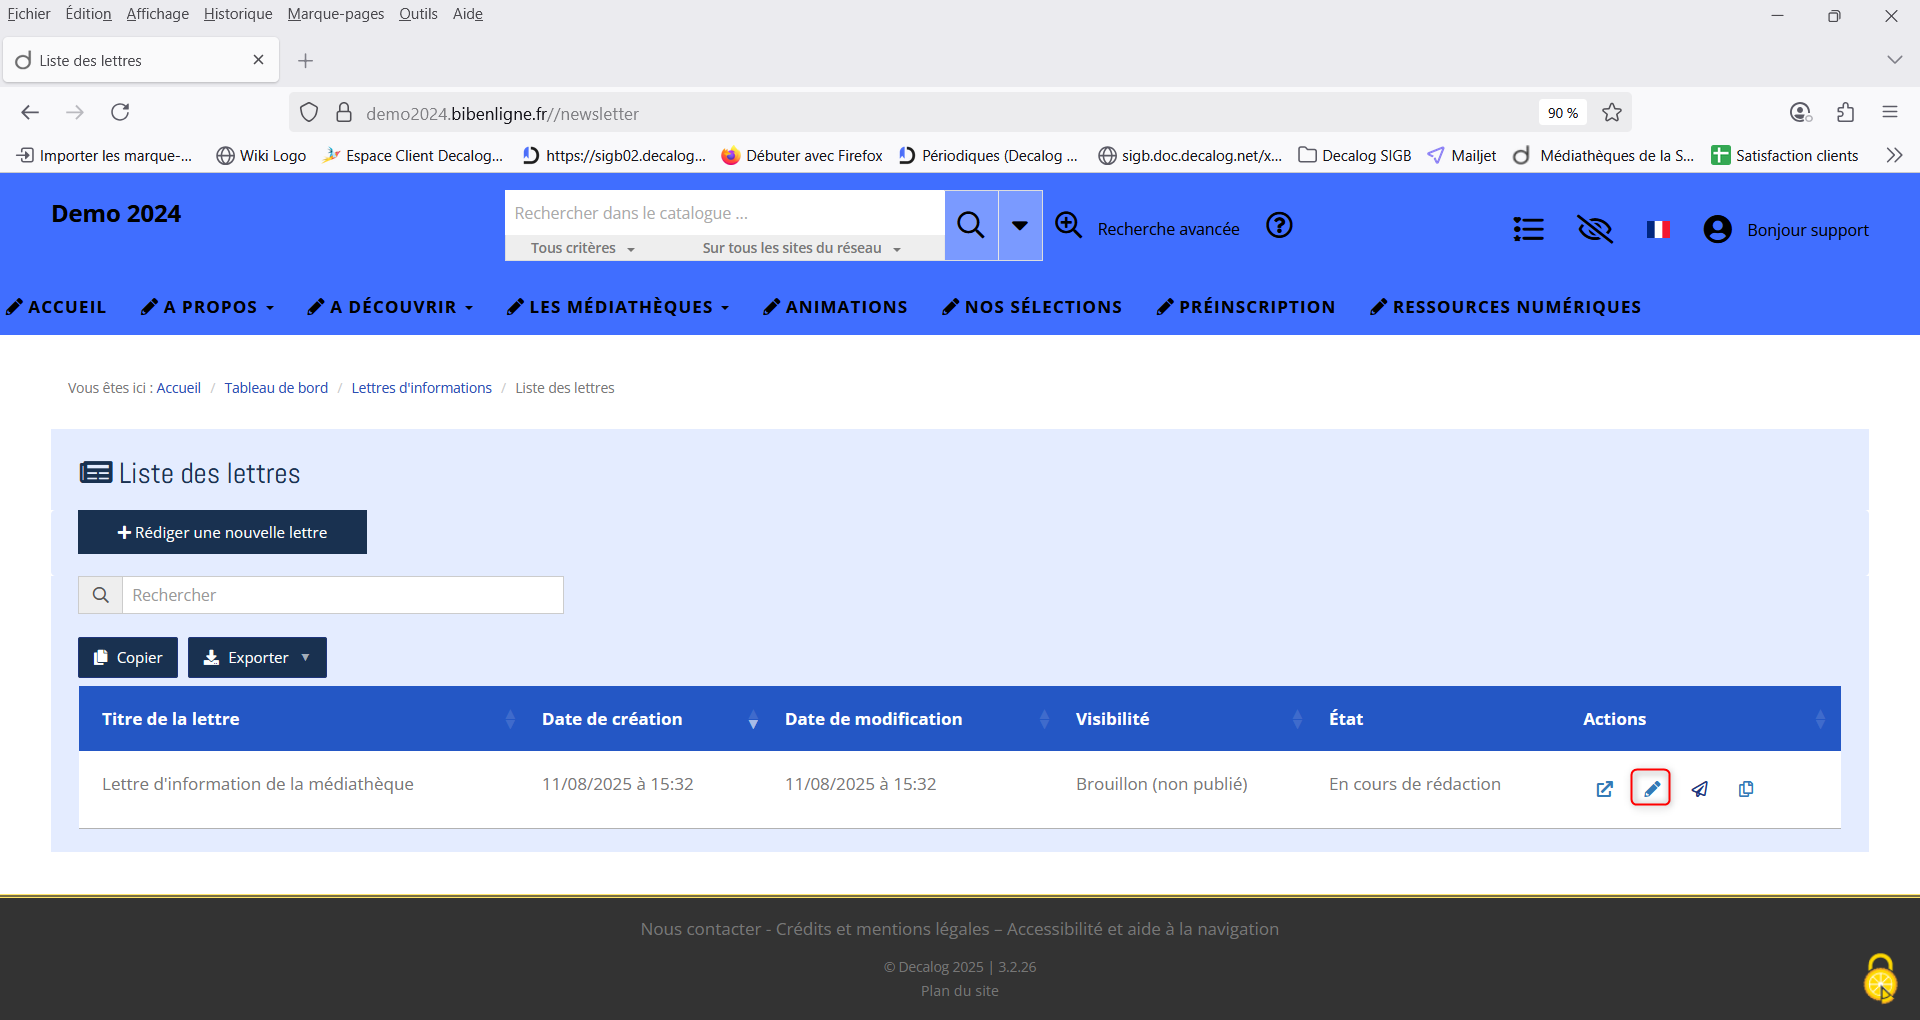Viewport: 1920px width, 1020px height.
Task: Open the Tous critères dropdown
Action: (x=582, y=248)
